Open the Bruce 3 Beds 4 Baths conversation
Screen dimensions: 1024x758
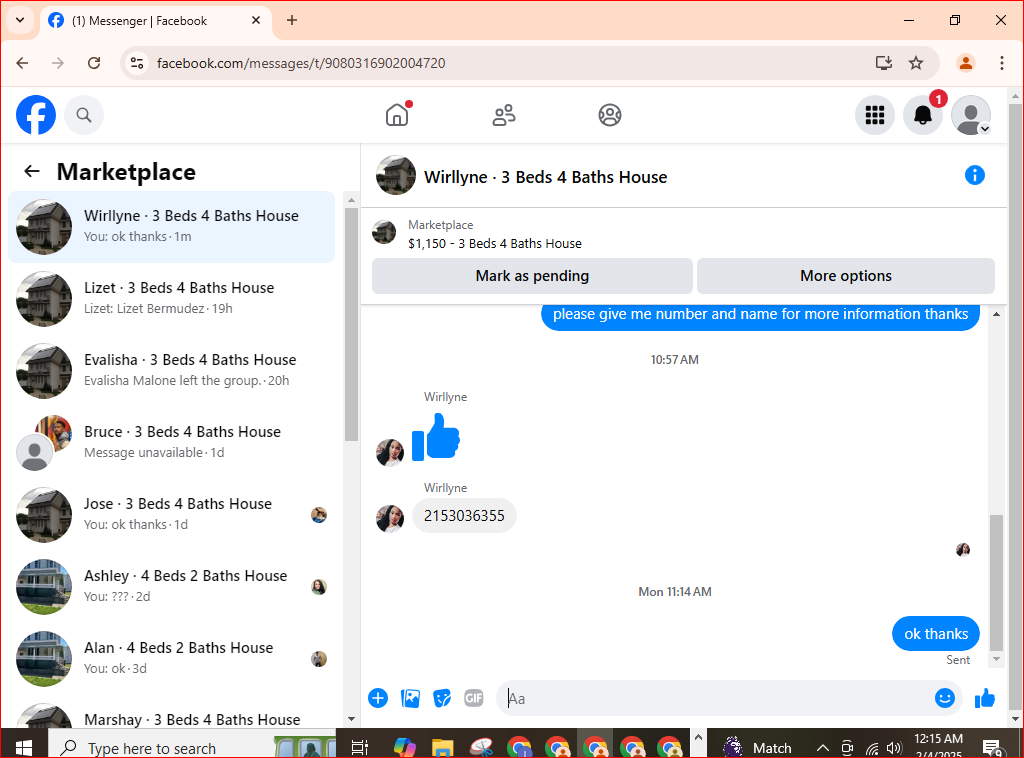pyautogui.click(x=172, y=442)
